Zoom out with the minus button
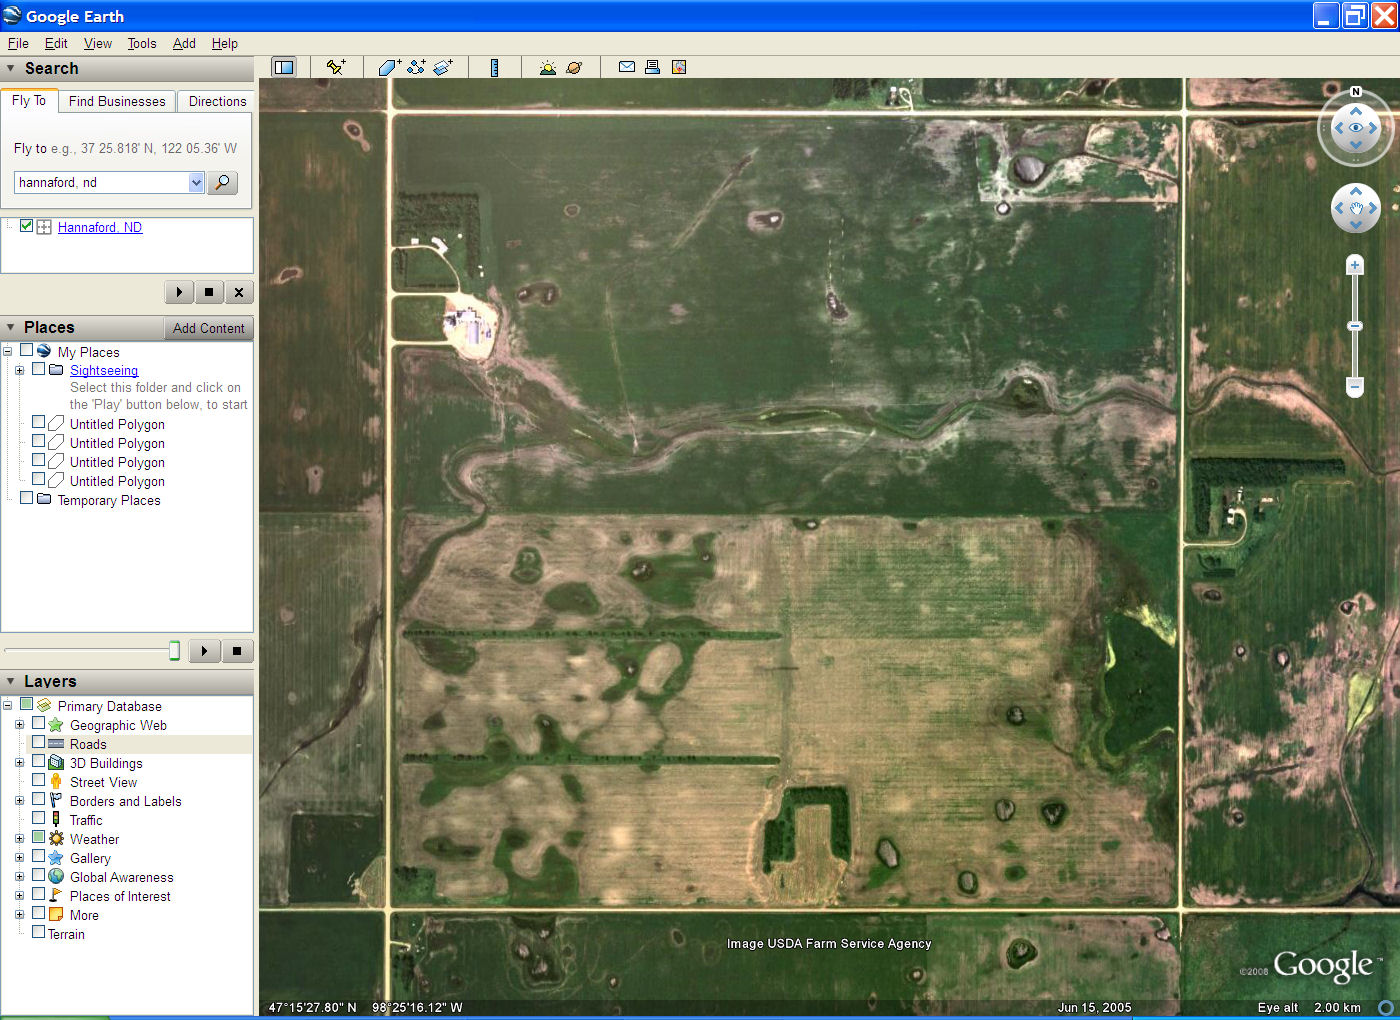The height and width of the screenshot is (1020, 1400). click(x=1355, y=386)
